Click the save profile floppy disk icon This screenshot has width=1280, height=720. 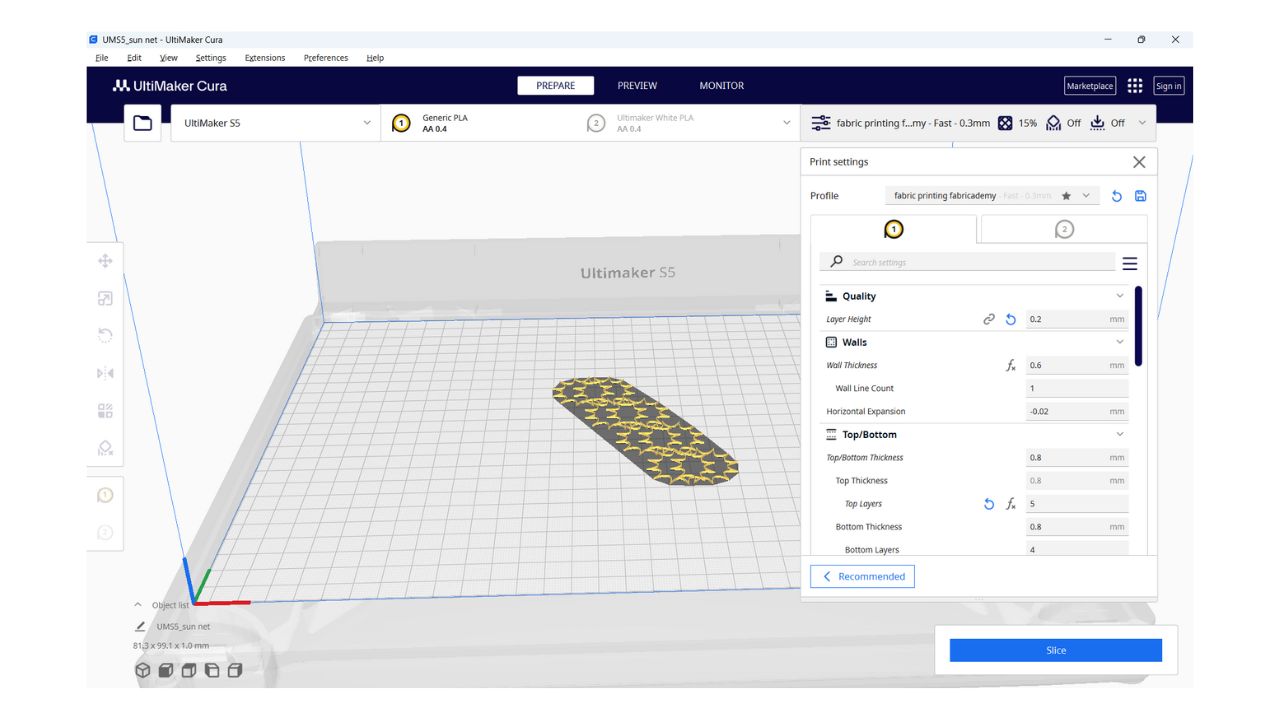pyautogui.click(x=1141, y=196)
